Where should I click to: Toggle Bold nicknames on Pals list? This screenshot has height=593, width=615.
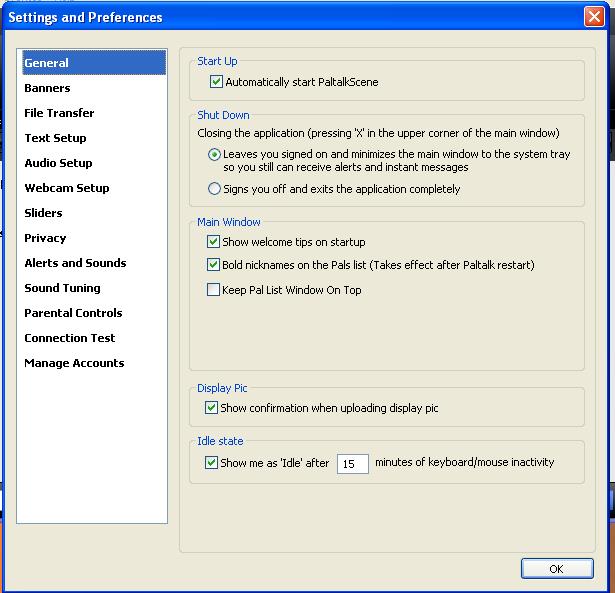213,264
